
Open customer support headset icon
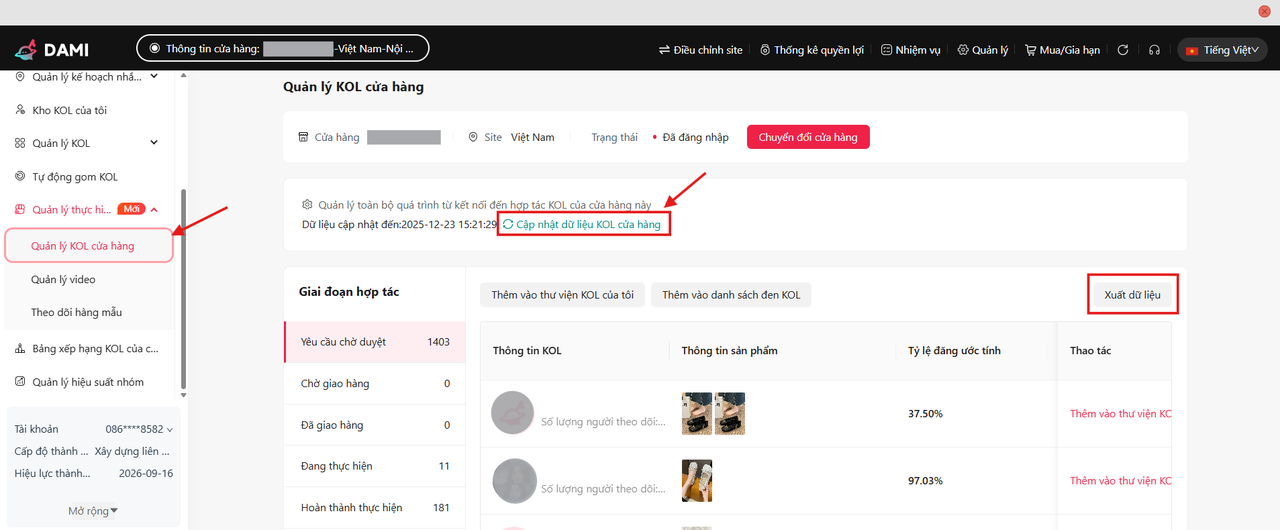1154,50
